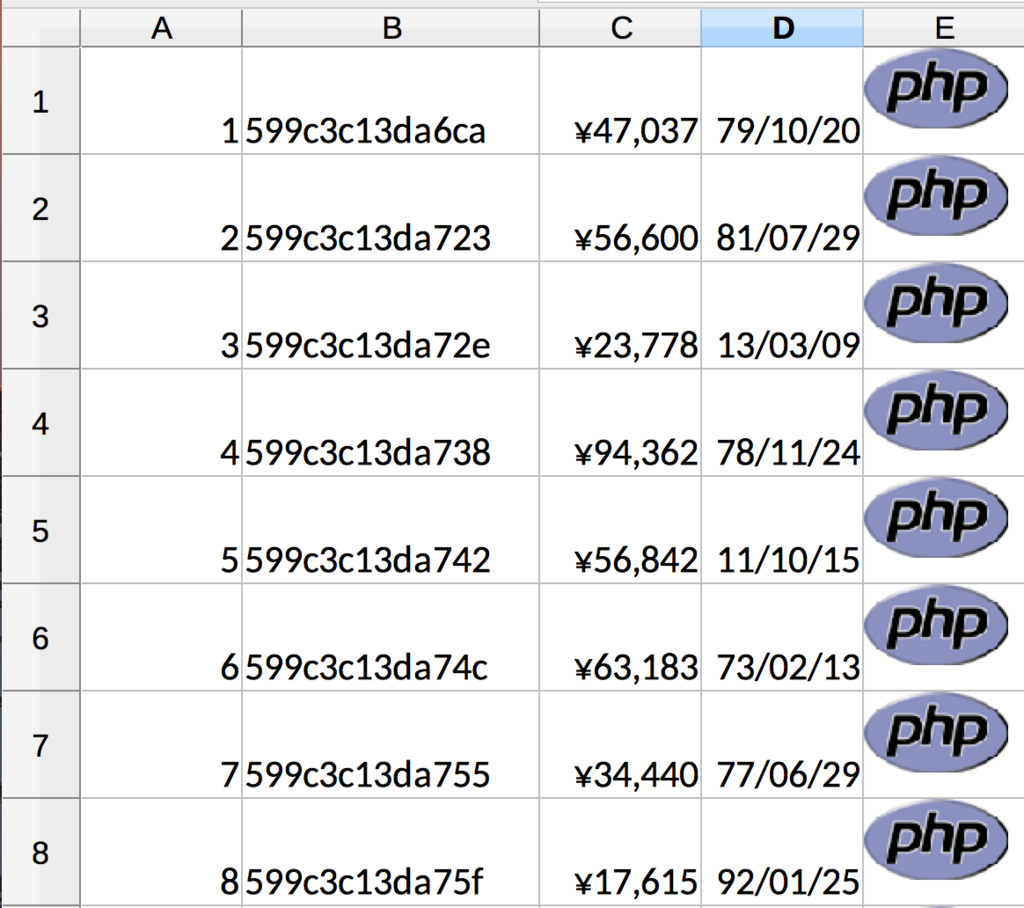
Task: Click cell A4 containing number 4
Action: (x=161, y=423)
